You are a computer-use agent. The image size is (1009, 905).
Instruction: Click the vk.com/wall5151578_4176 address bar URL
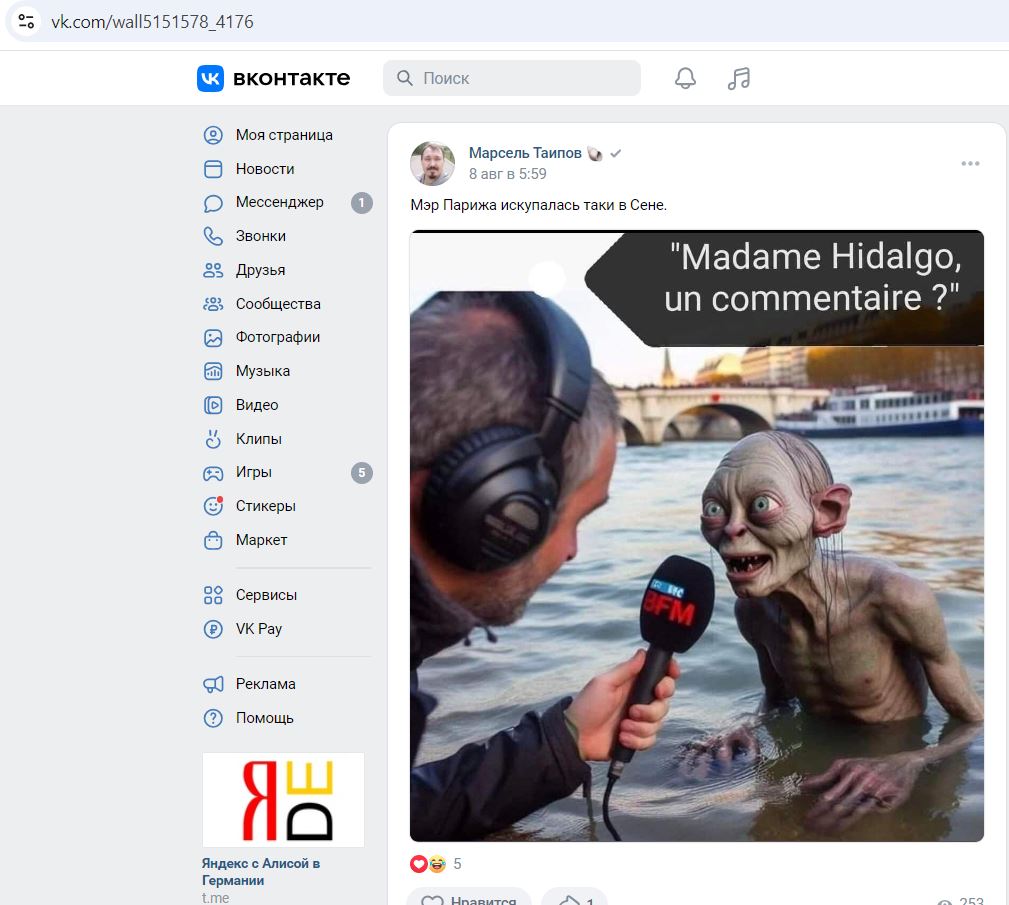[x=153, y=22]
